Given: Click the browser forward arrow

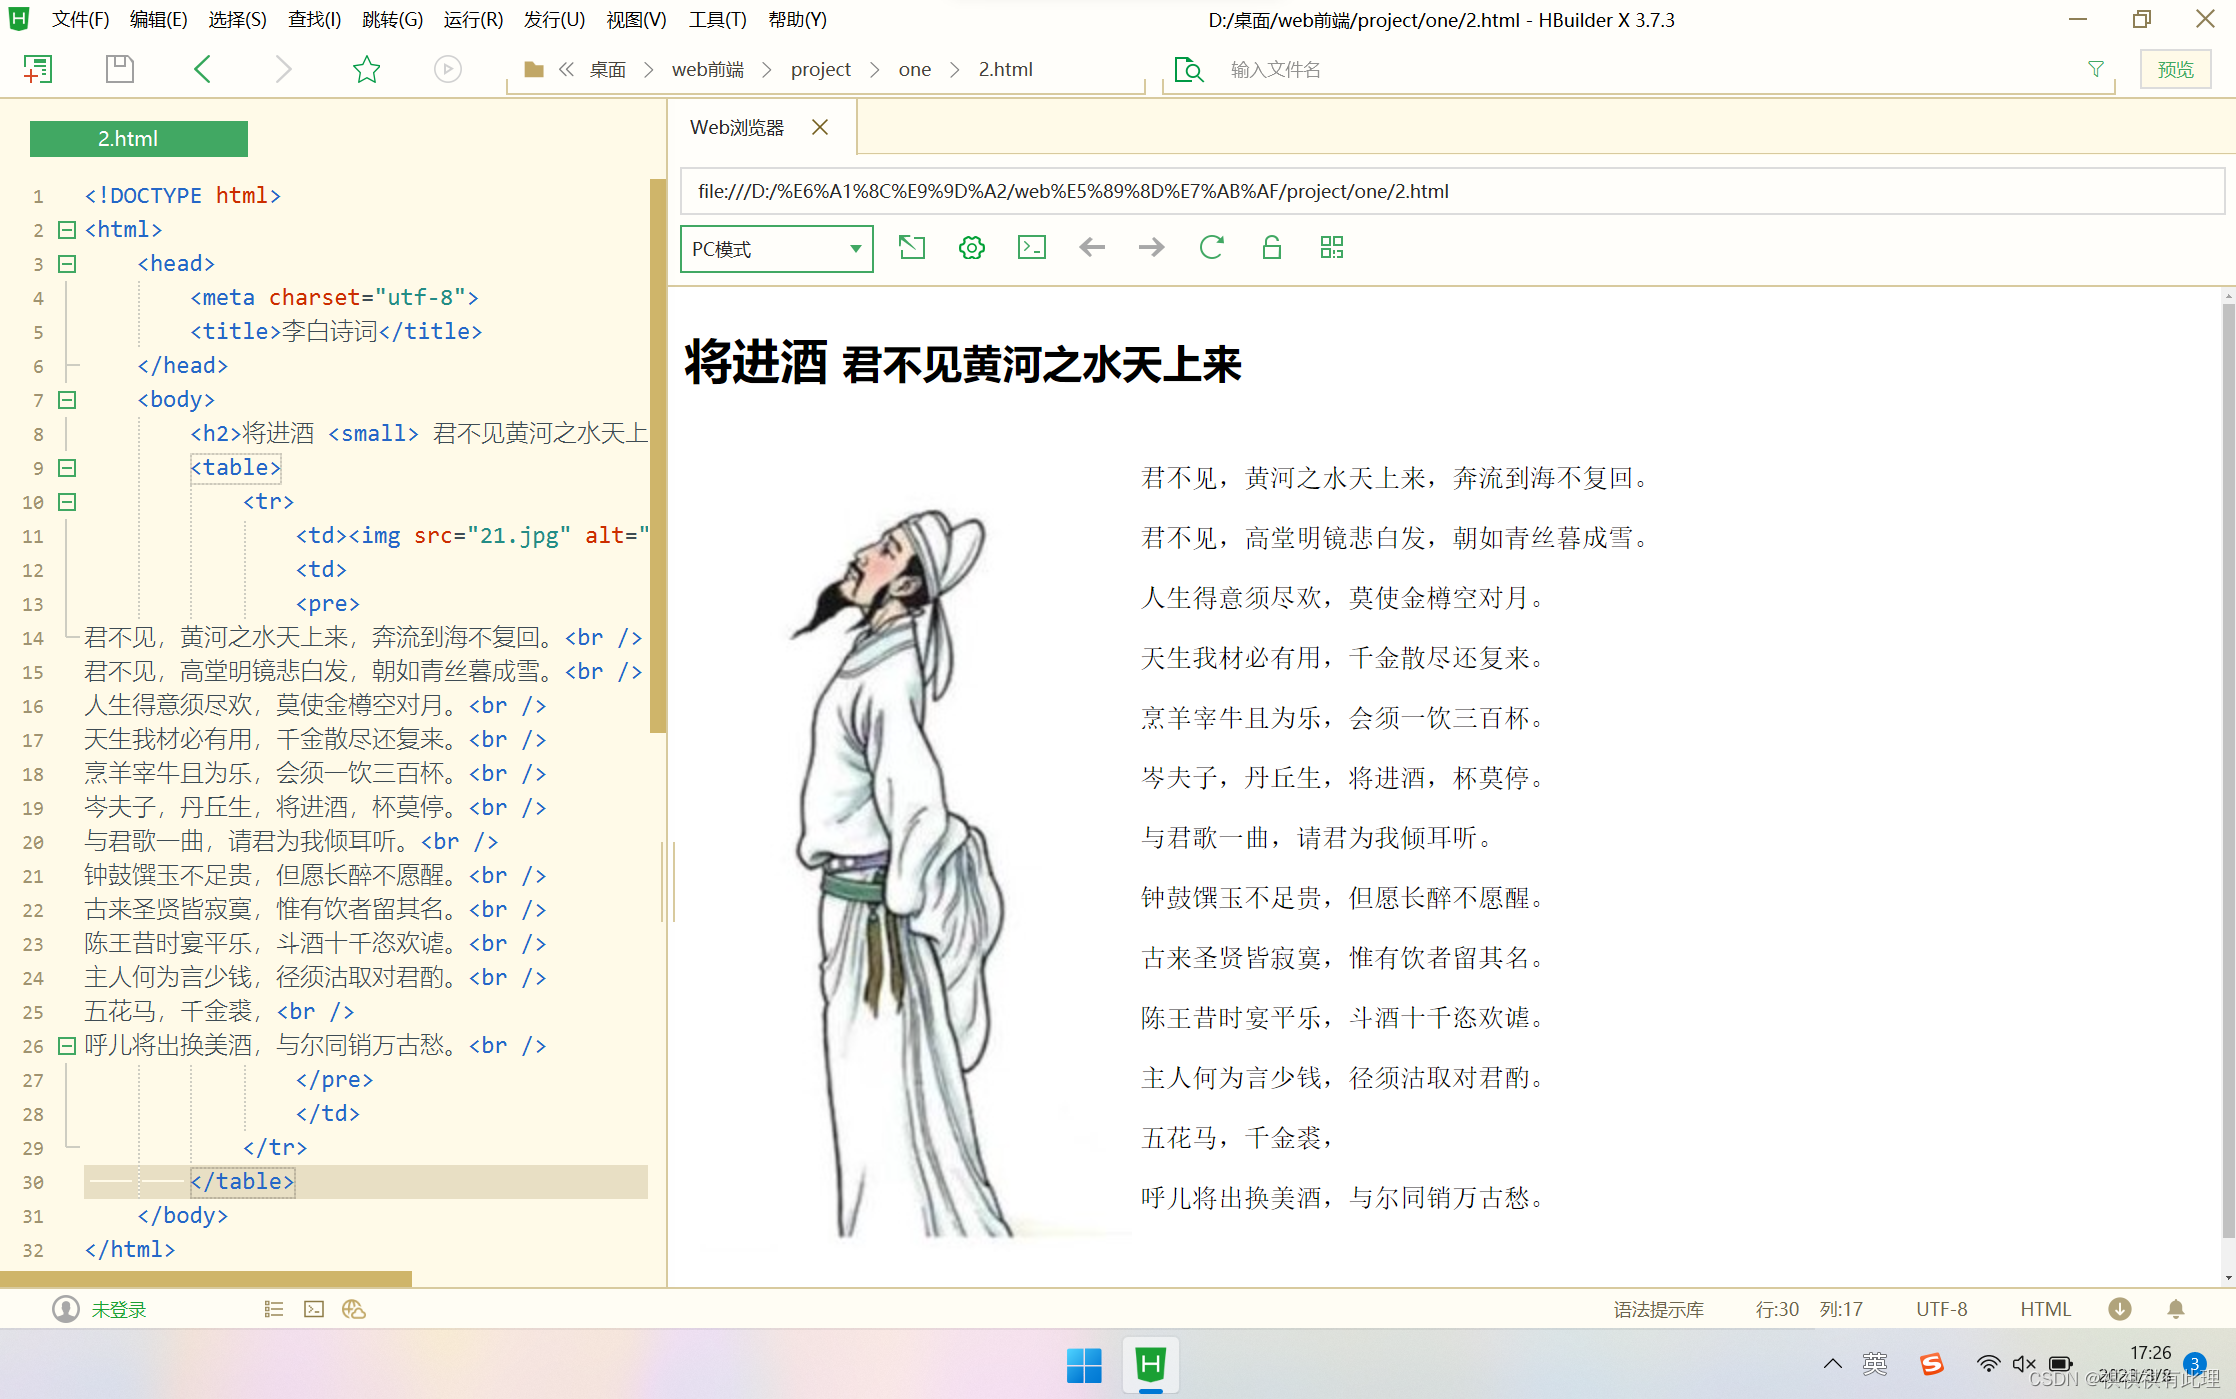Looking at the screenshot, I should (1152, 248).
